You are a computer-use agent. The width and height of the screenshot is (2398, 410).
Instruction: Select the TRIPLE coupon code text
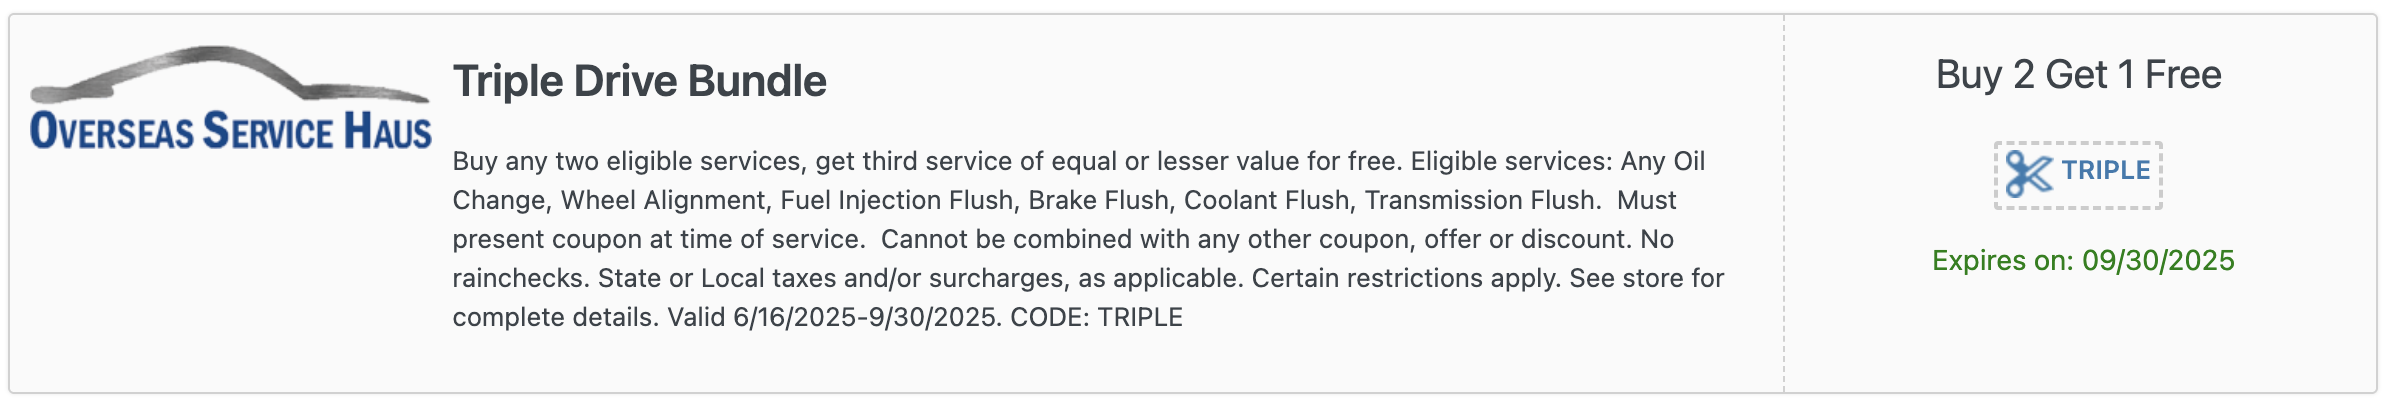(x=2106, y=170)
